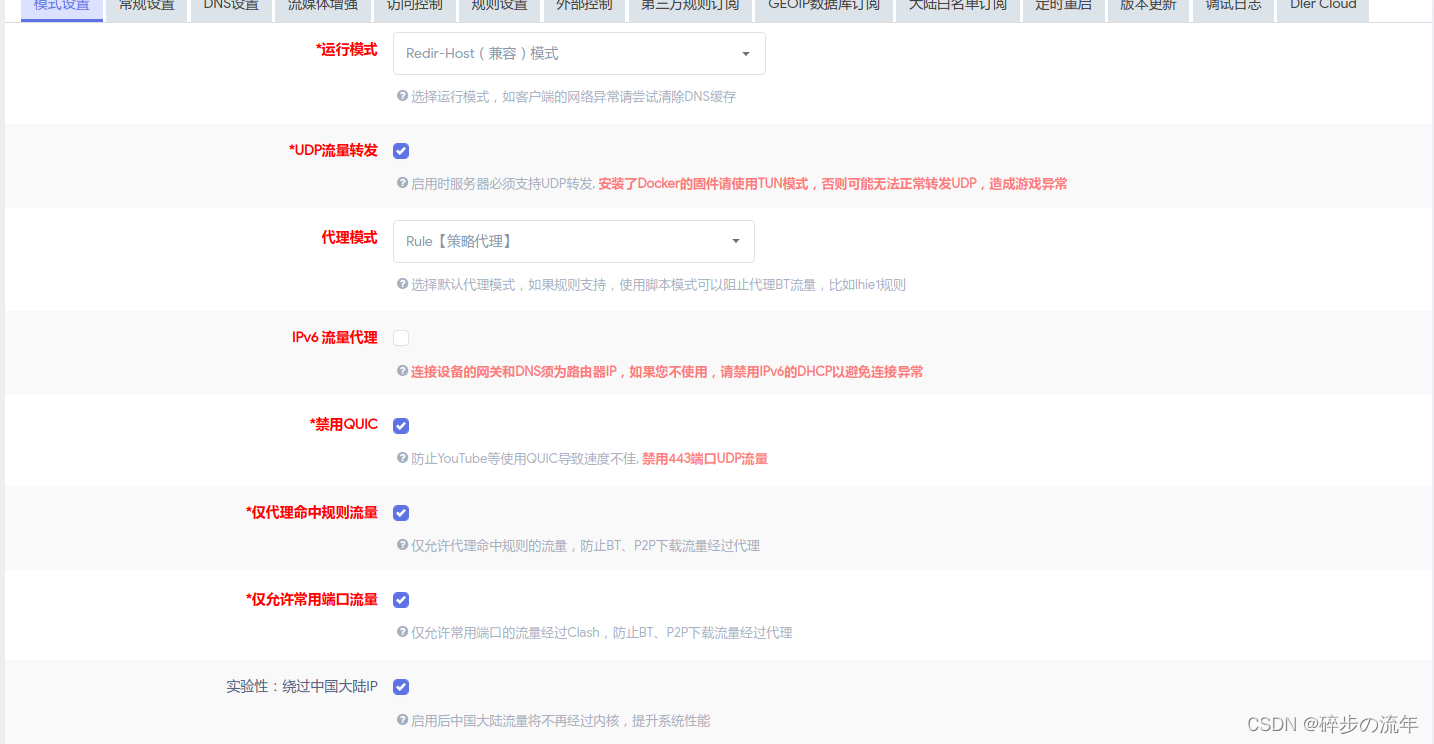
Task: Open the 运行模式 dropdown showing Redir-Host
Action: click(x=578, y=53)
